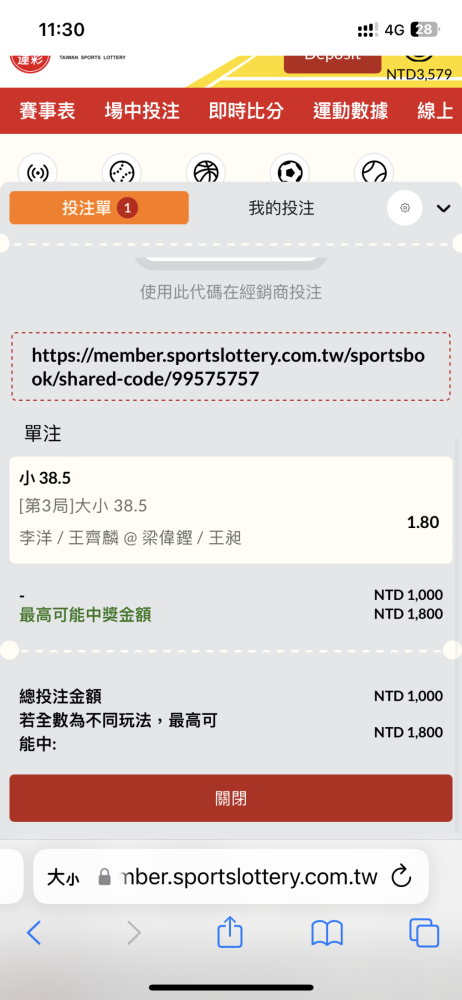Screen dimensions: 462x1000
Task: Click the red 關閉 button
Action: point(231,798)
